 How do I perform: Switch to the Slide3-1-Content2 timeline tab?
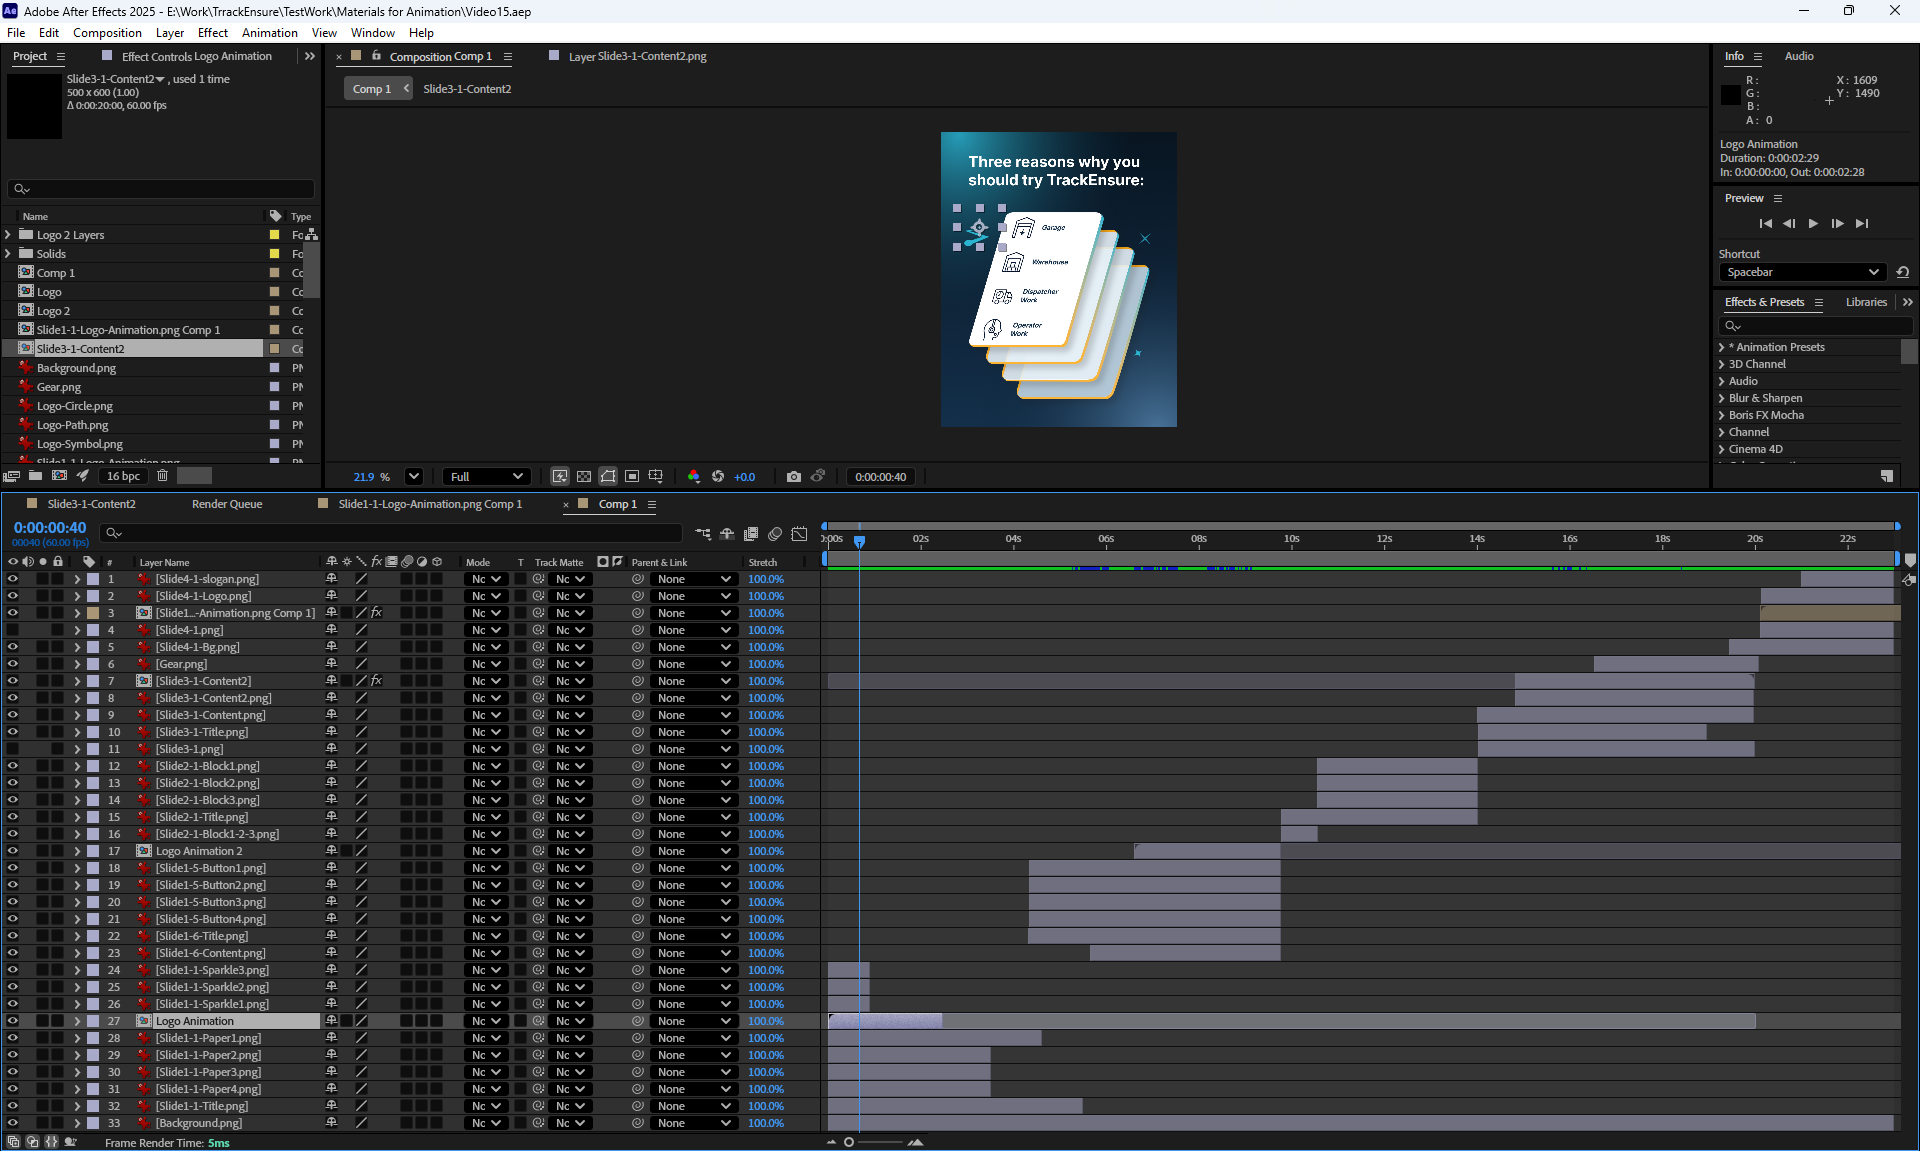point(91,504)
